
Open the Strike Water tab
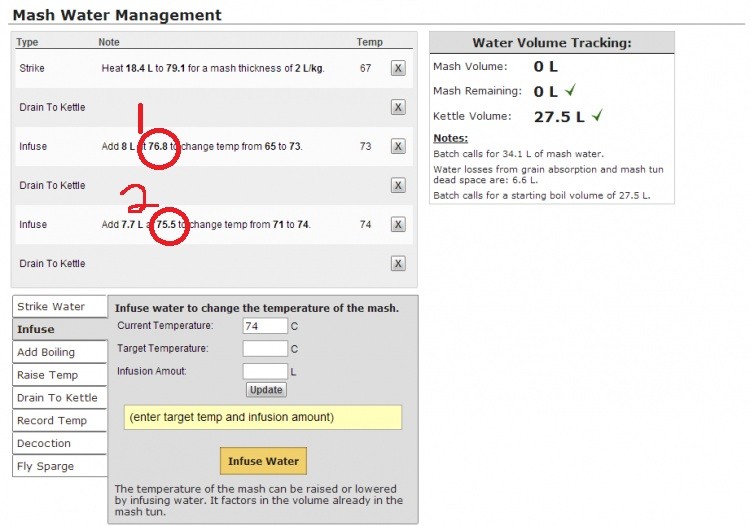tap(59, 306)
